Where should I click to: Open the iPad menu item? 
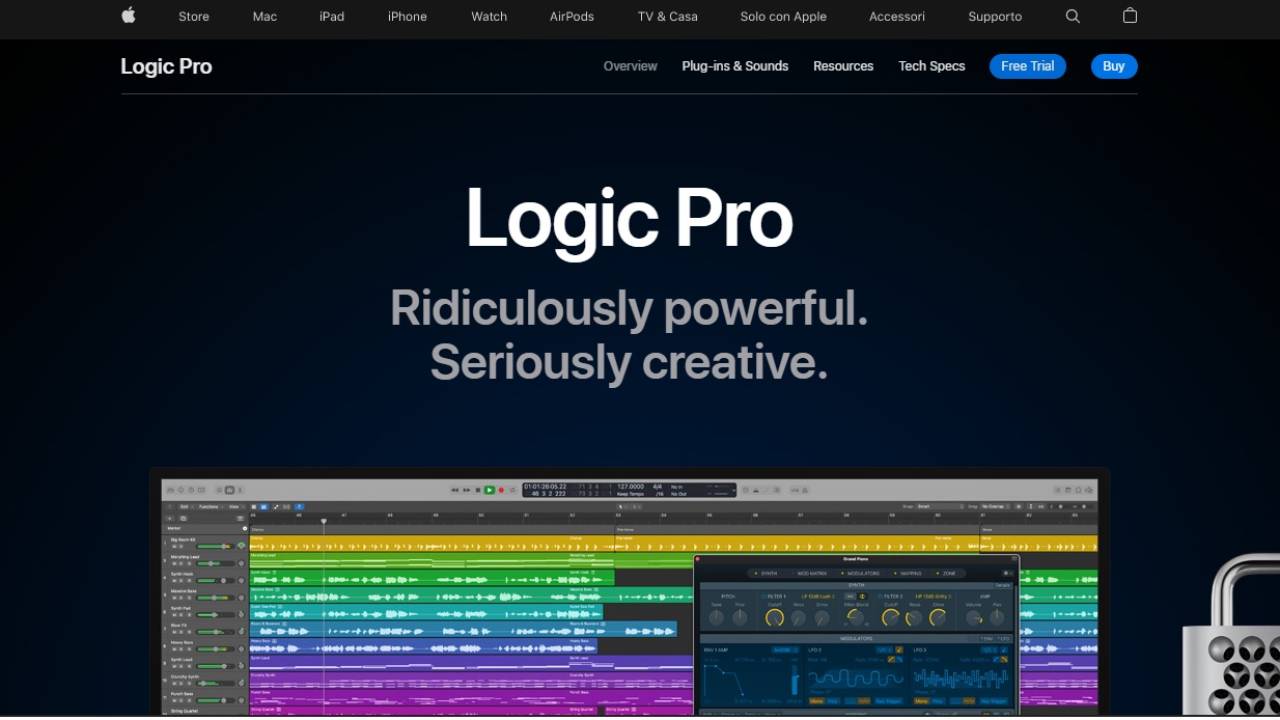[332, 16]
